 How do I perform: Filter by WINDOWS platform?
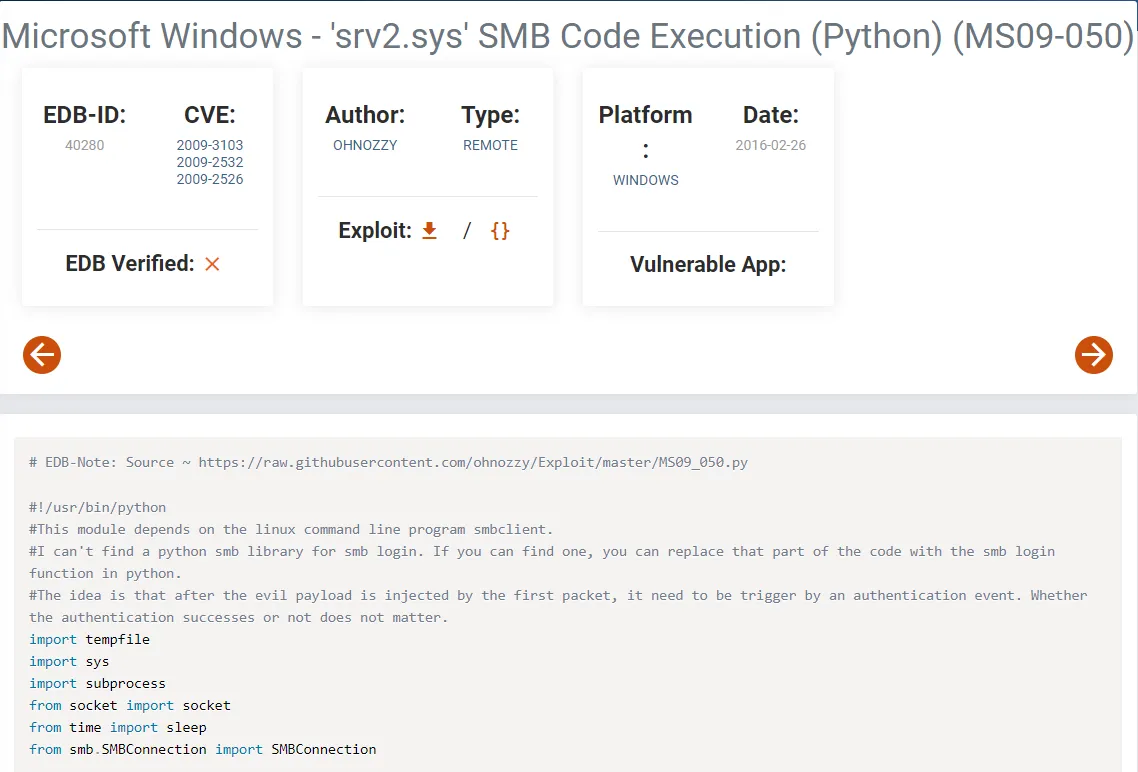click(x=646, y=180)
